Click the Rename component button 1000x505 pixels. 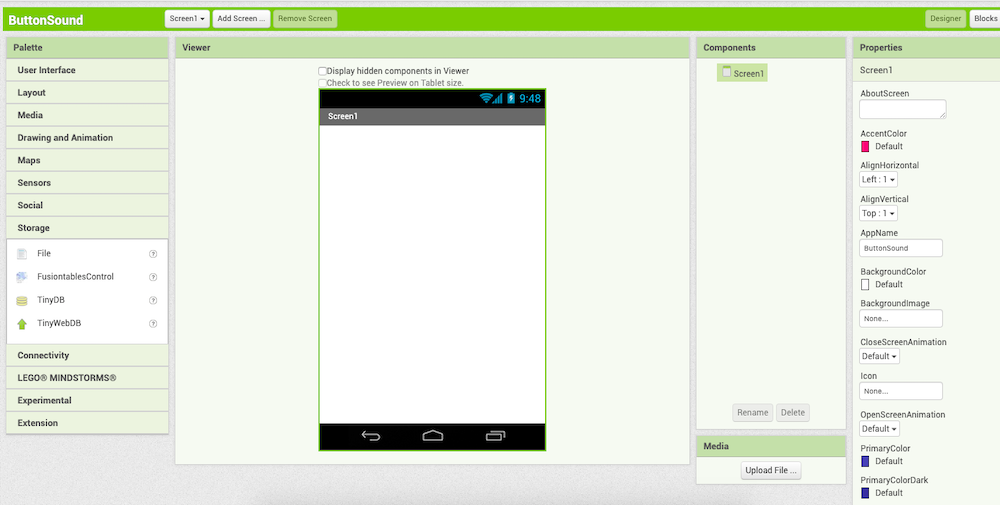tap(753, 413)
